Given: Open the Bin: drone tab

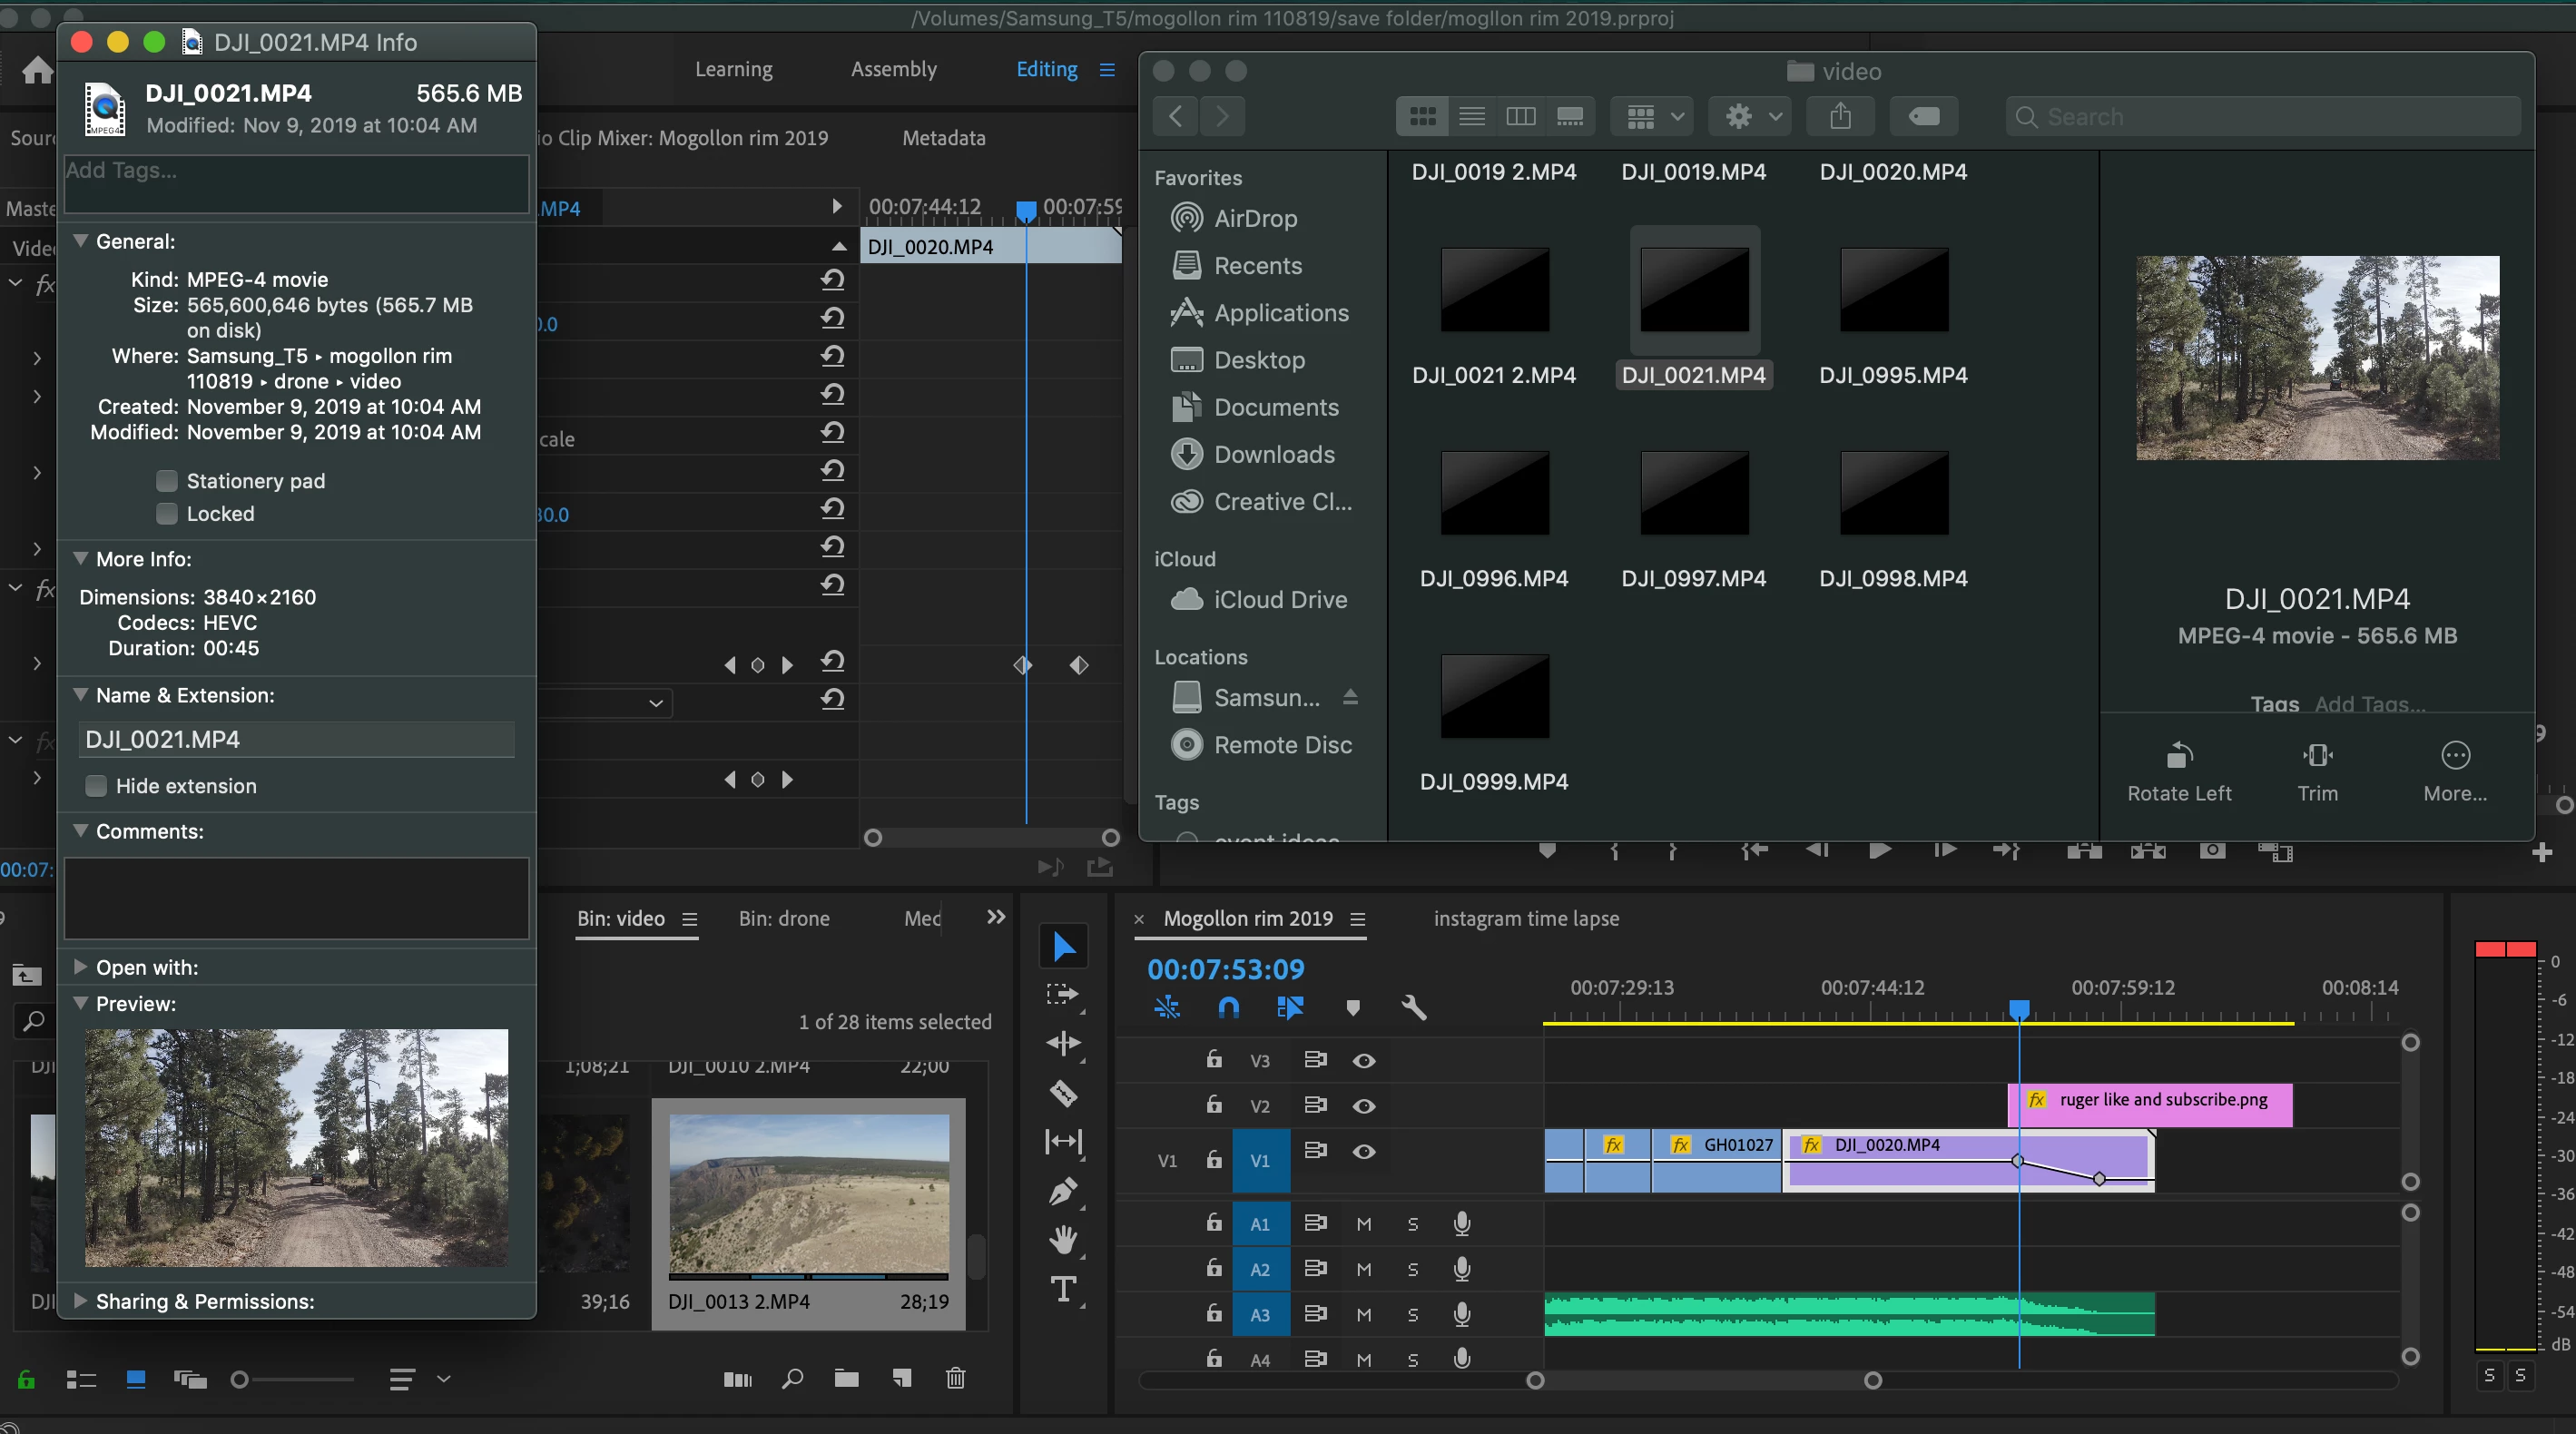Looking at the screenshot, I should tap(784, 918).
